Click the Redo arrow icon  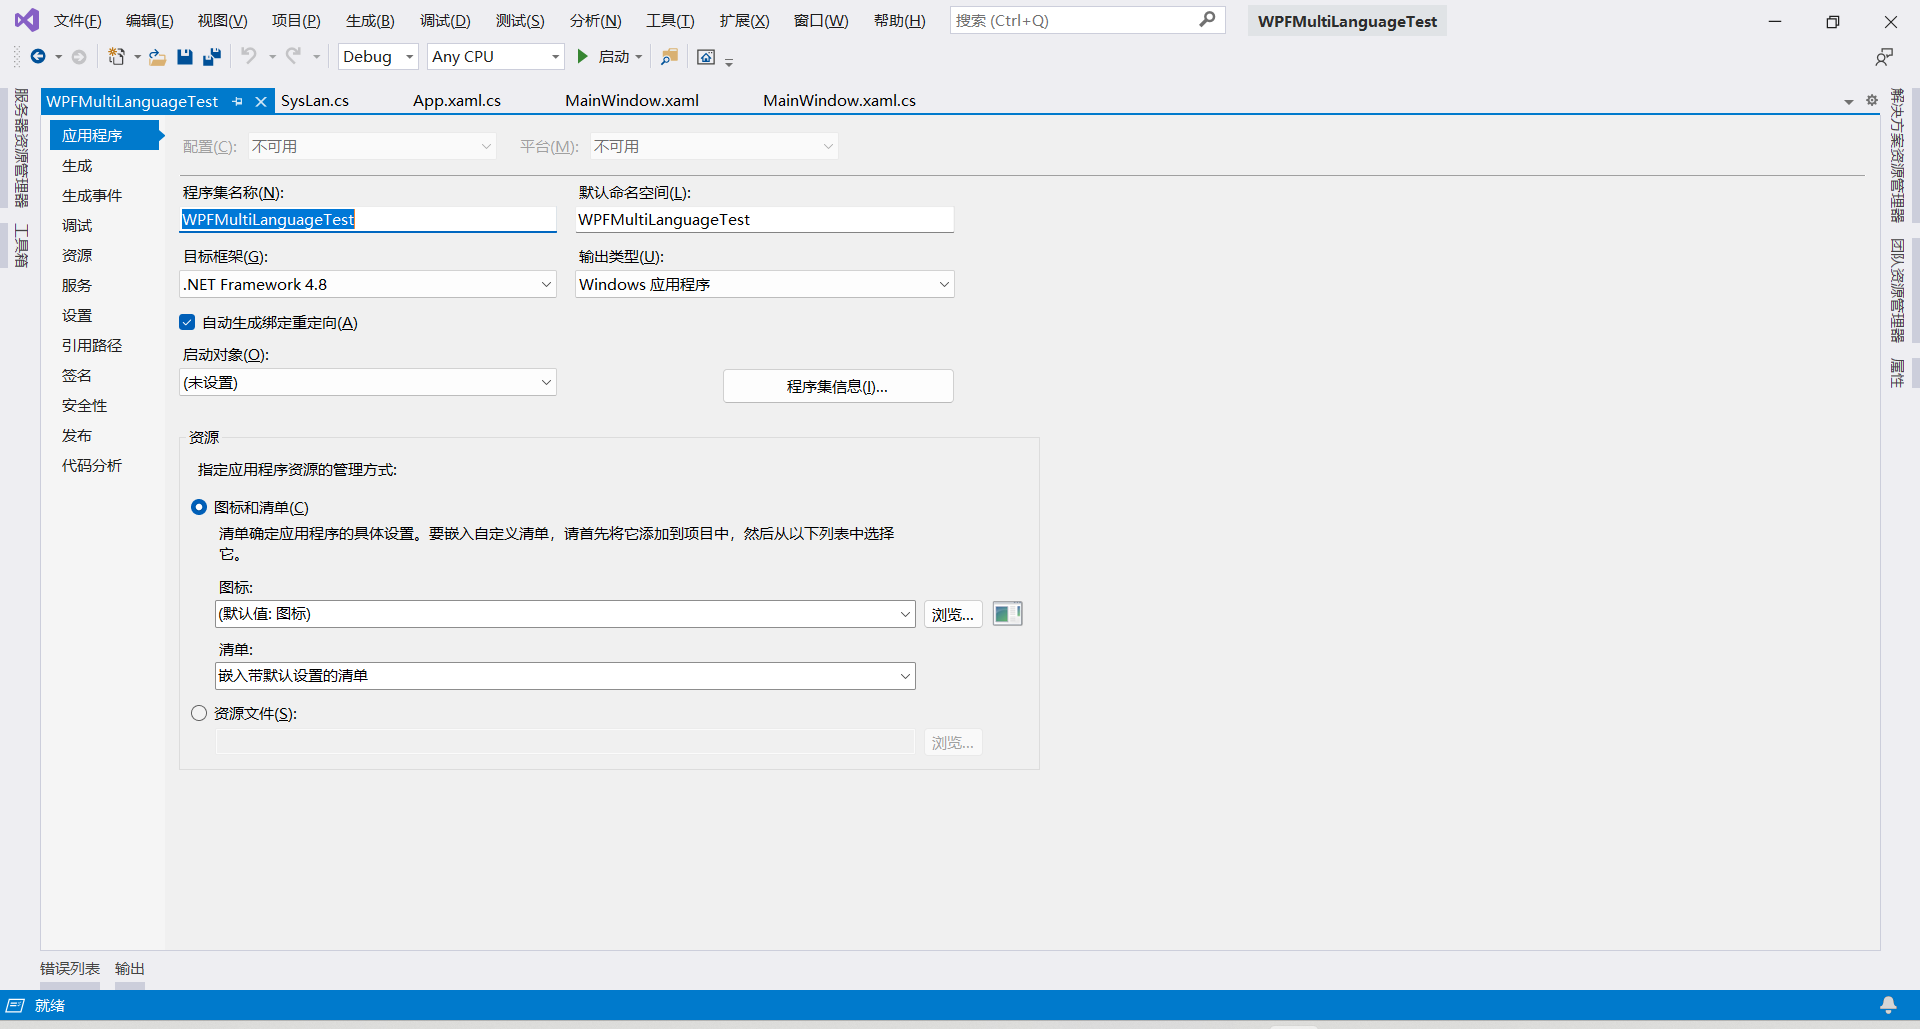tap(293, 56)
